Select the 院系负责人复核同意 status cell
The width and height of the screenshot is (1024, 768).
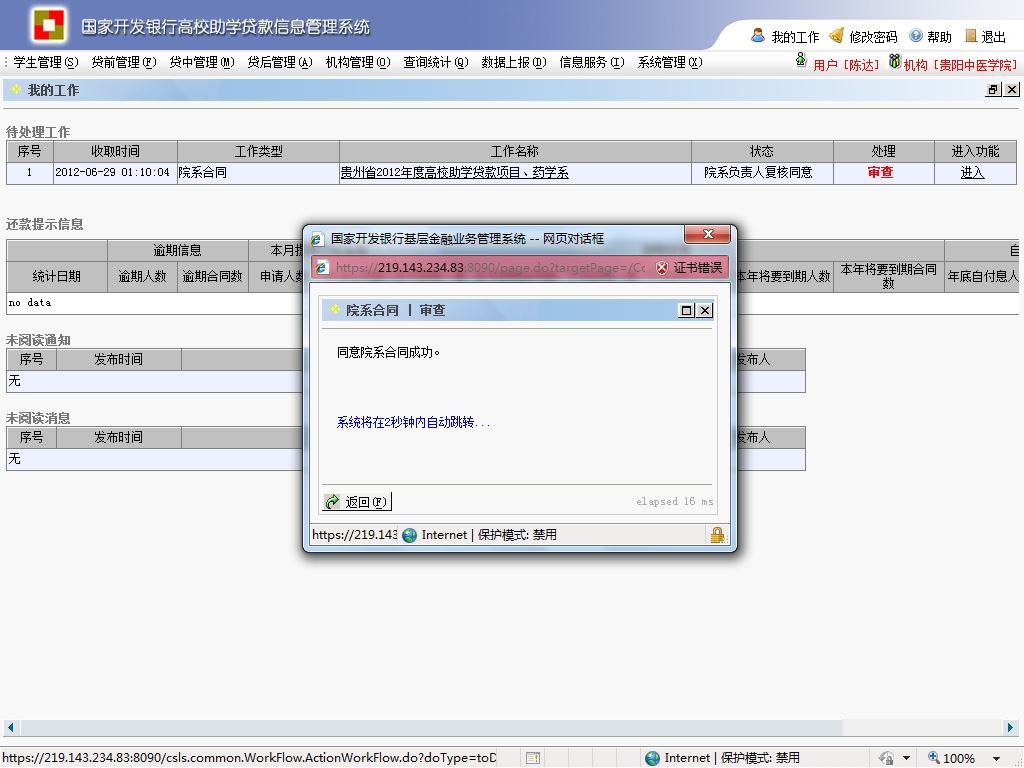coord(762,172)
